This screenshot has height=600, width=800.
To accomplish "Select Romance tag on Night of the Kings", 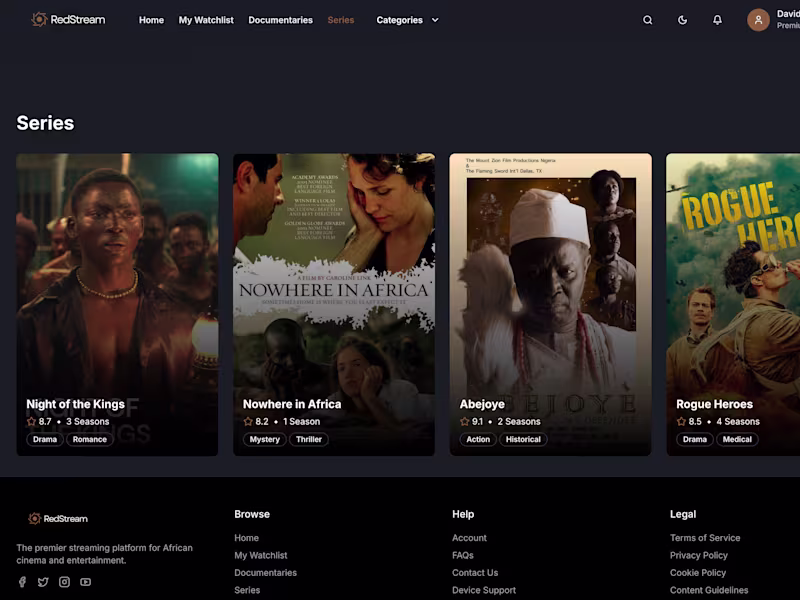I will [90, 439].
